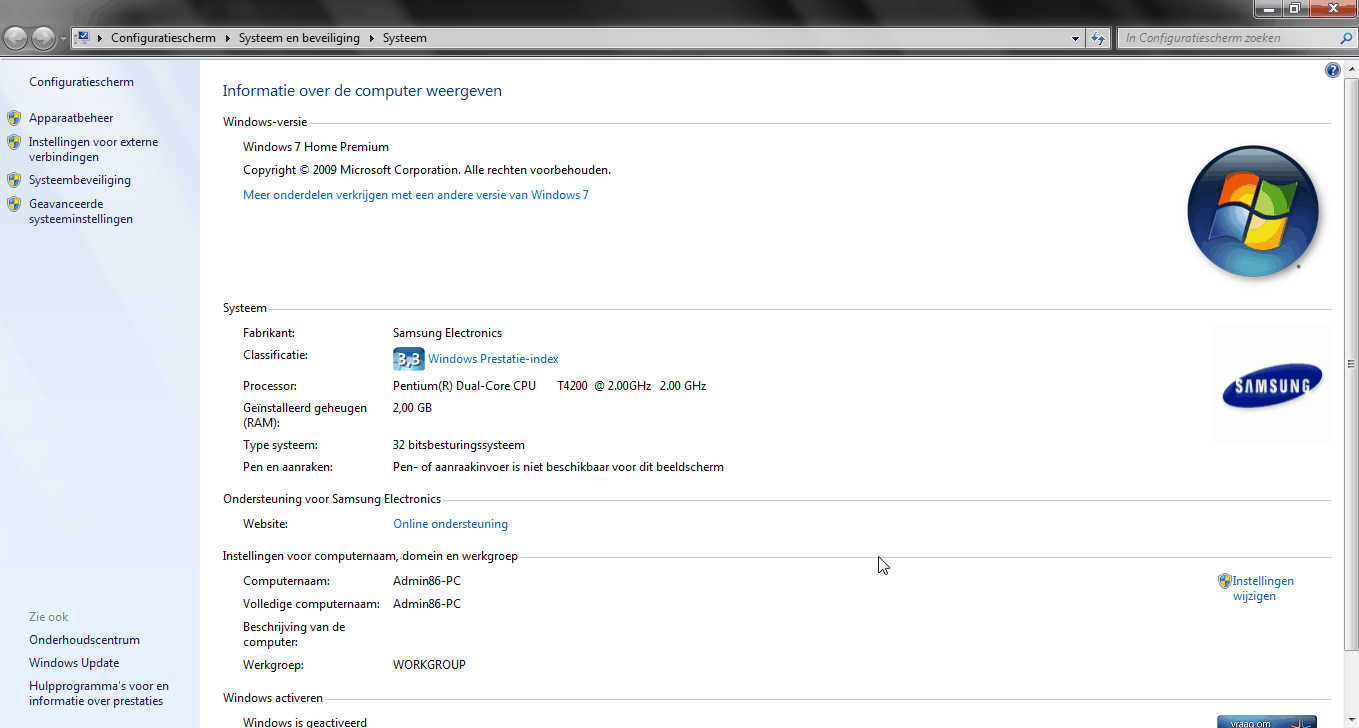Viewport: 1359px width, 728px height.
Task: Click the Copyright 2009 Microsoft Corporation line
Action: coord(427,170)
